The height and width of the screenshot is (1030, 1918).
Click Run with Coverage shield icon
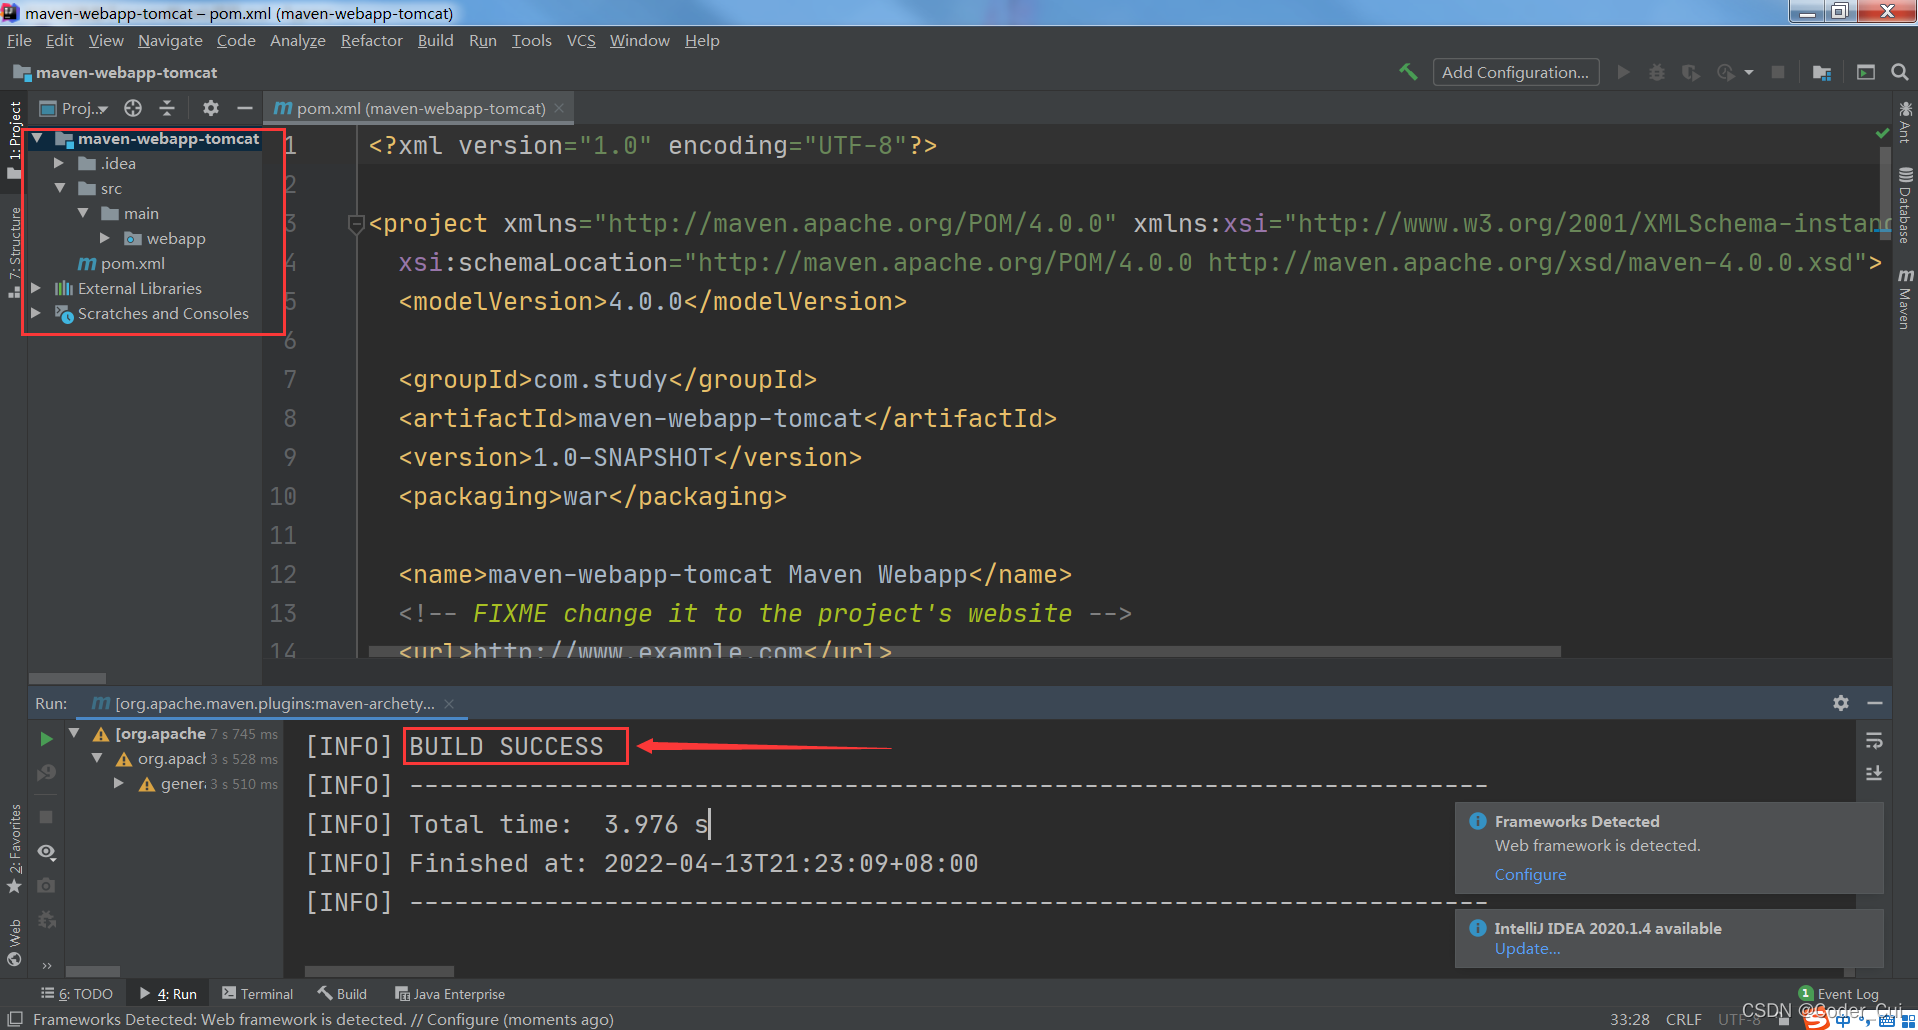[1691, 72]
